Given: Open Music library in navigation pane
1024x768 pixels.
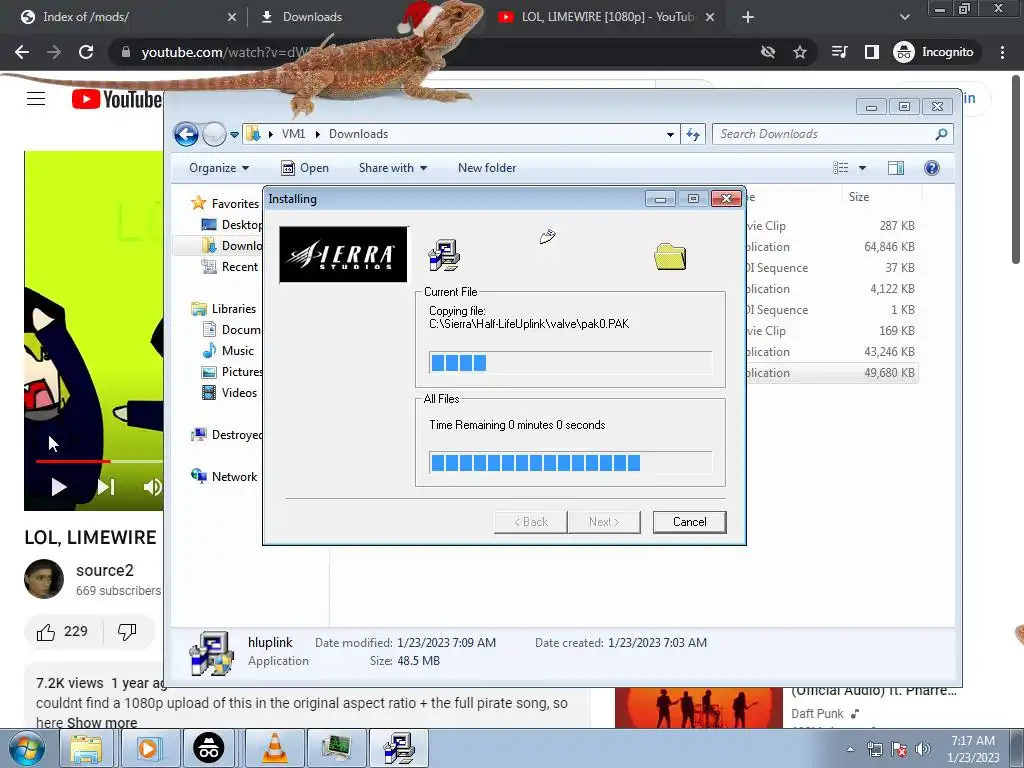Looking at the screenshot, I should tap(228, 351).
